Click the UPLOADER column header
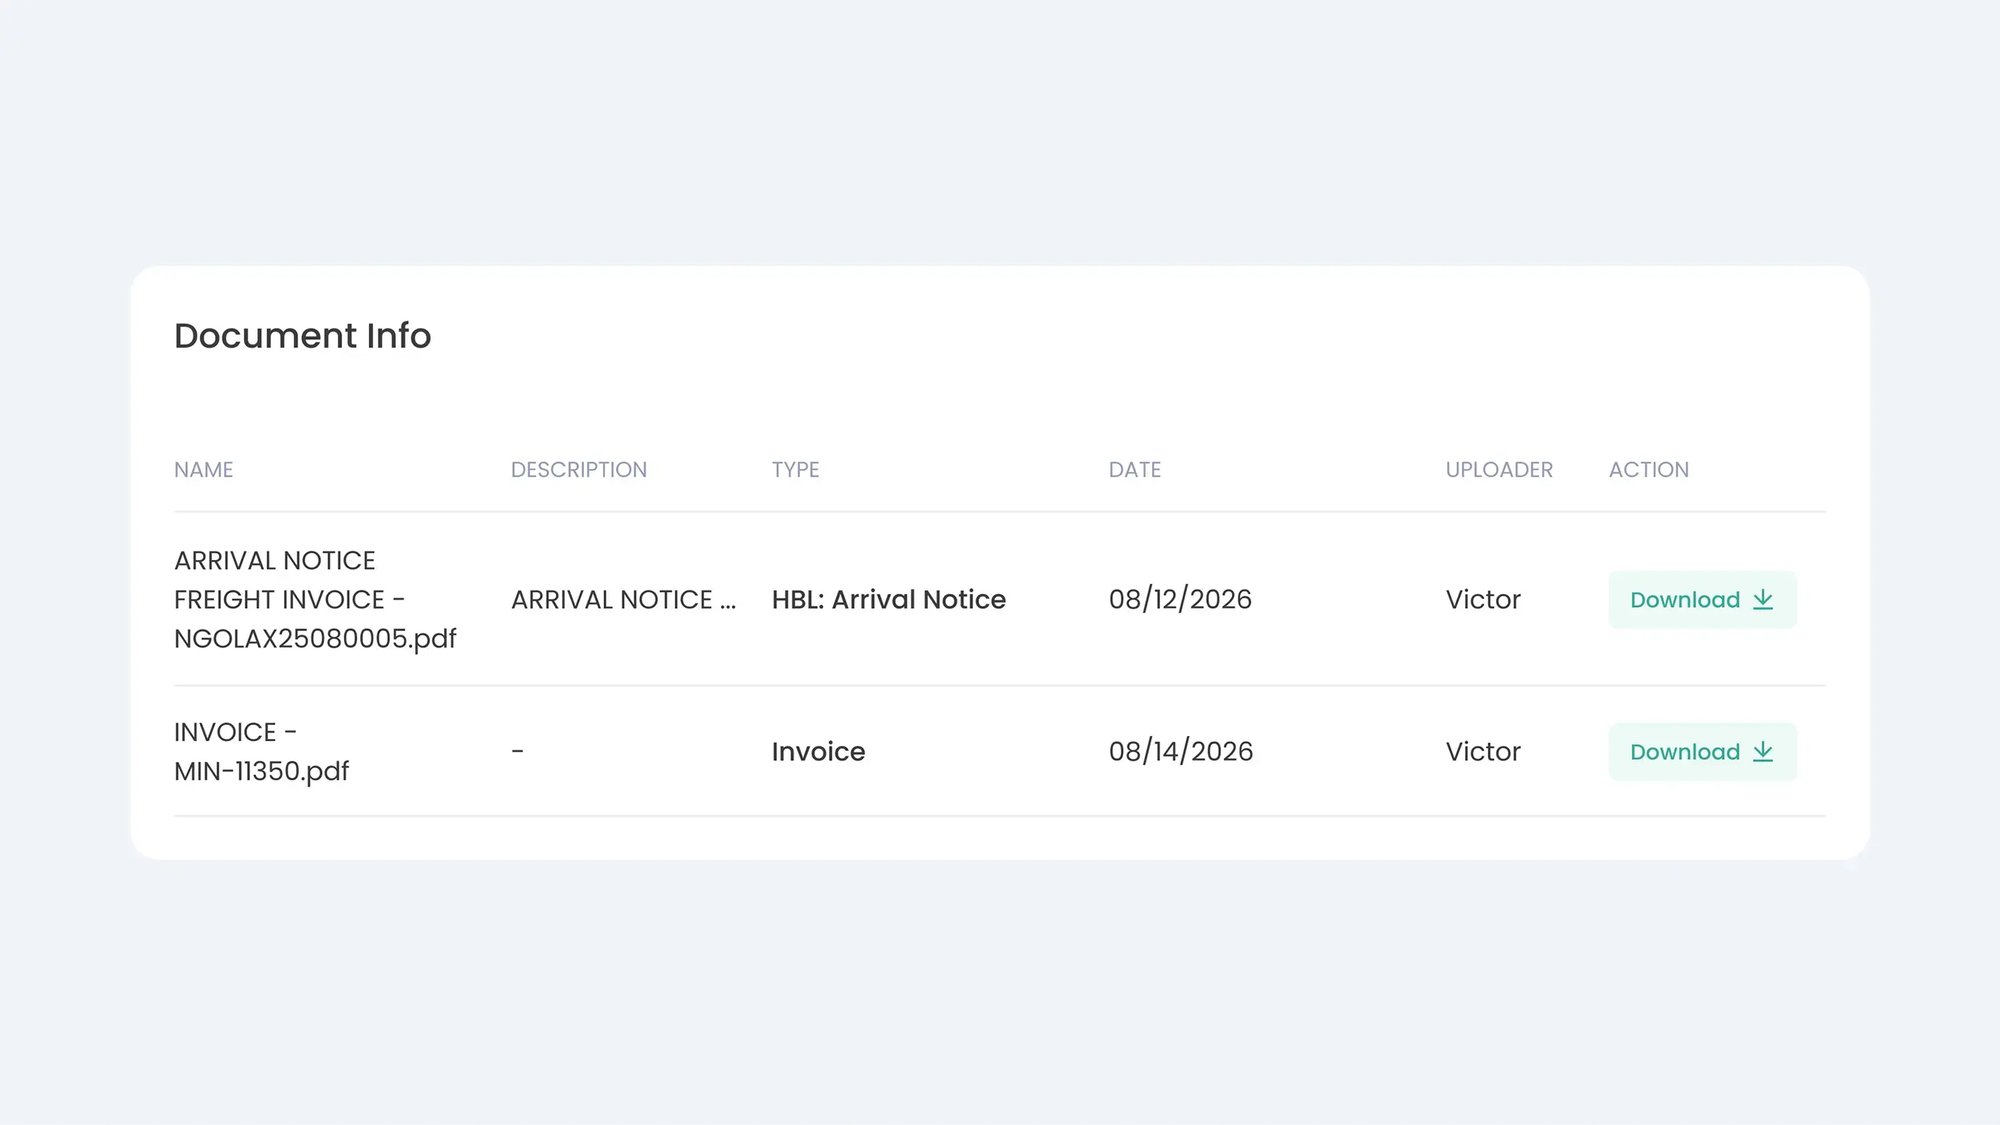This screenshot has height=1125, width=2000. click(1498, 470)
